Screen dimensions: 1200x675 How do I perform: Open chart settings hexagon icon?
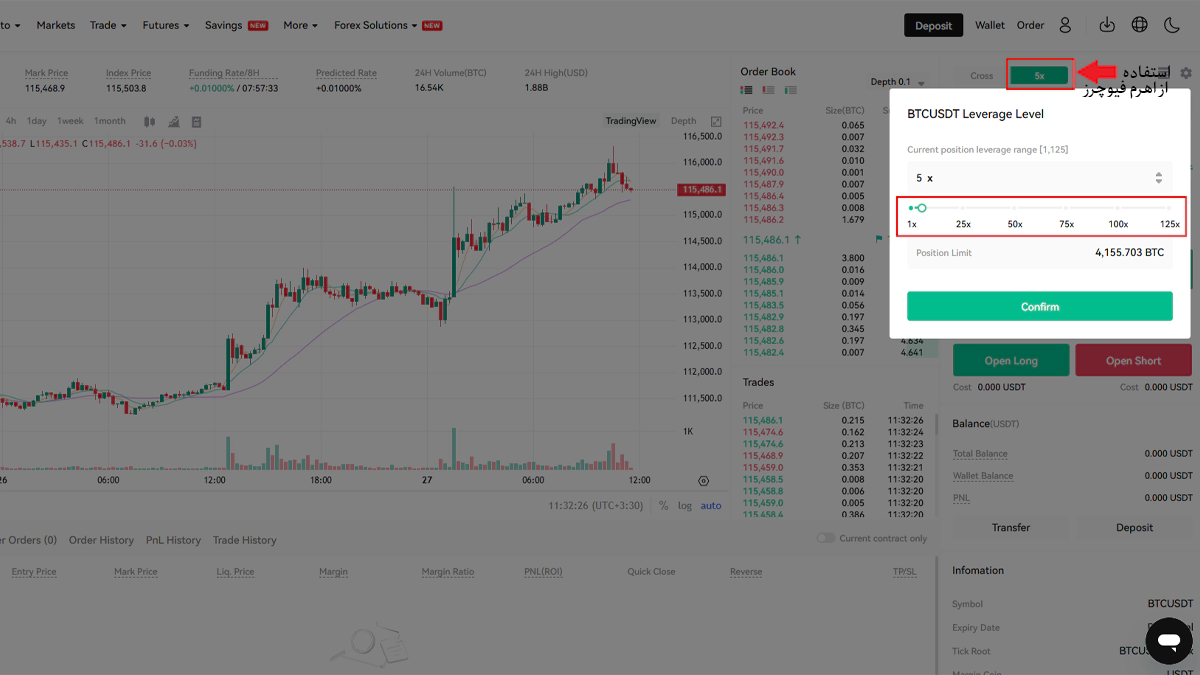pos(704,481)
